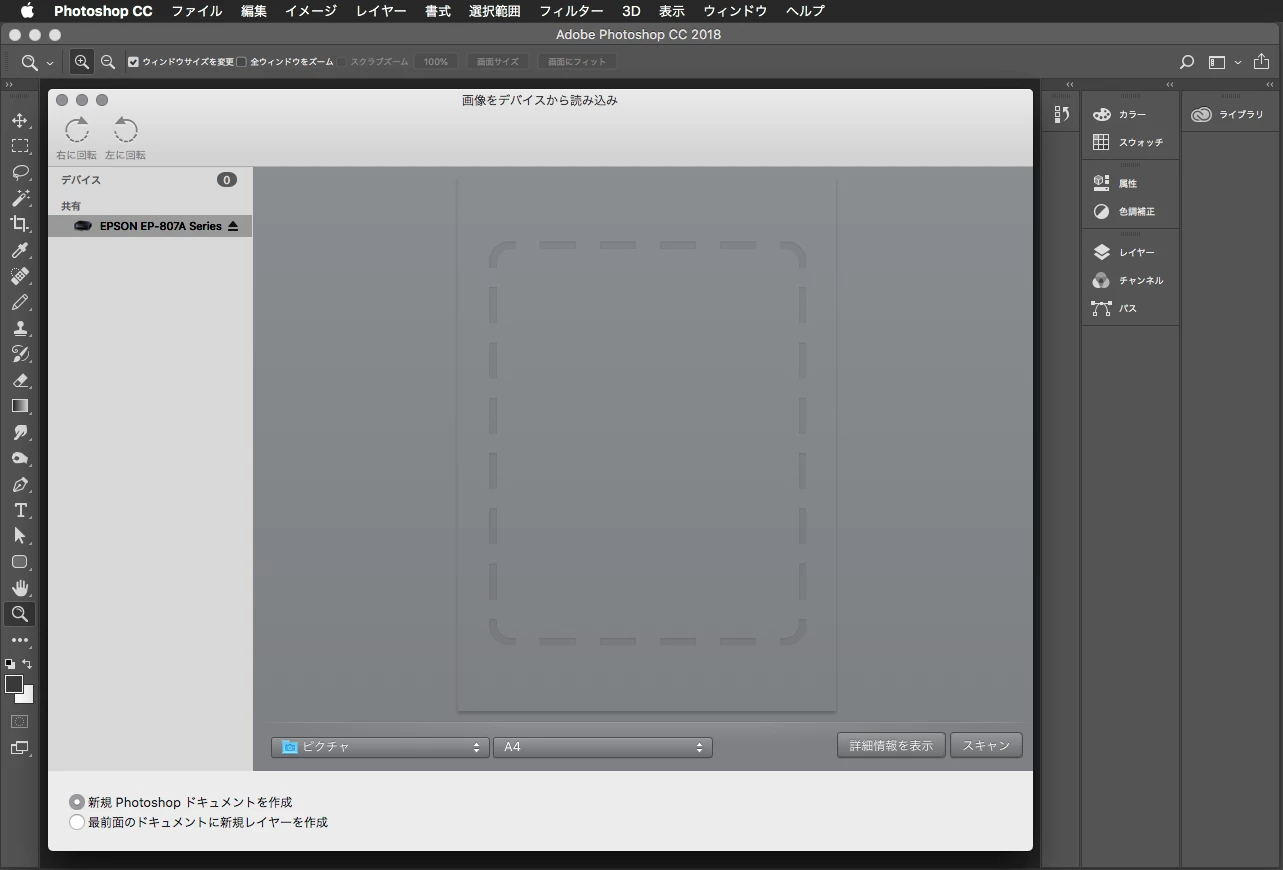
Task: Open the イメージ menu
Action: pyautogui.click(x=311, y=11)
